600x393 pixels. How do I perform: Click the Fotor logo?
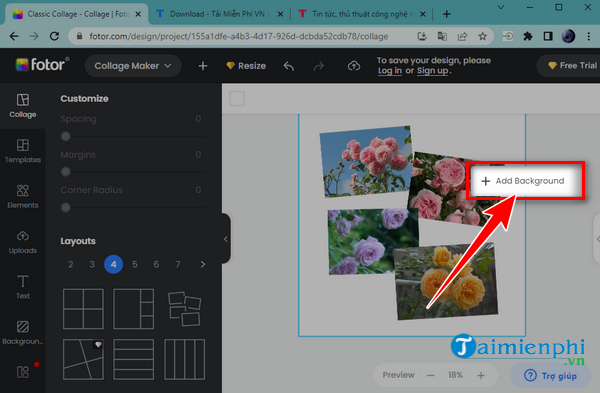click(43, 65)
